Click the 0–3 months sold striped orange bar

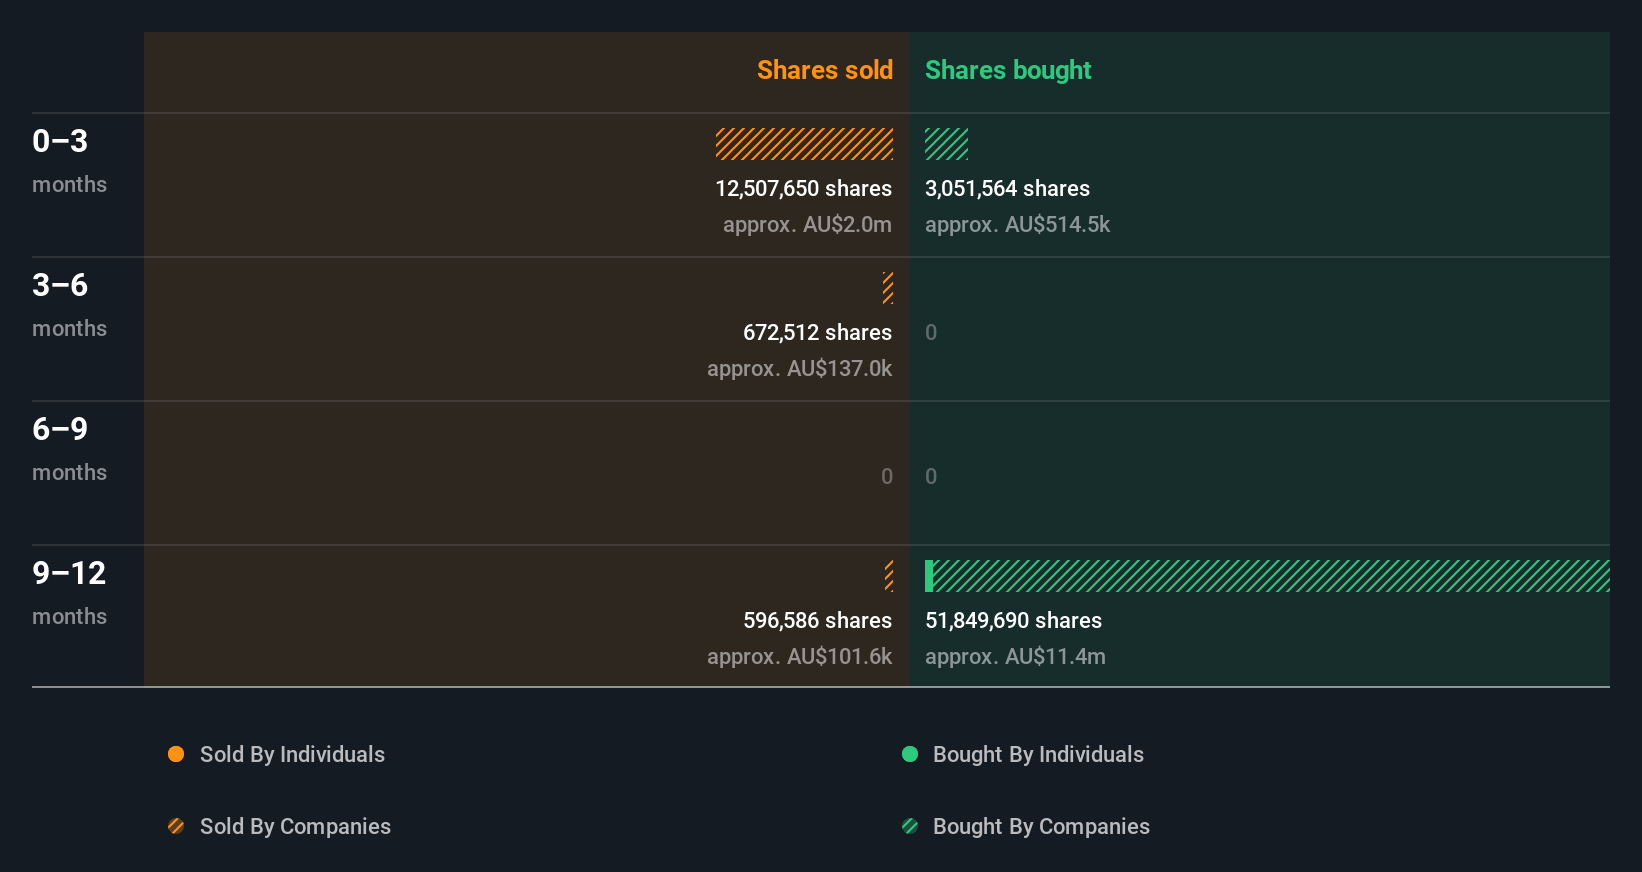[x=805, y=144]
